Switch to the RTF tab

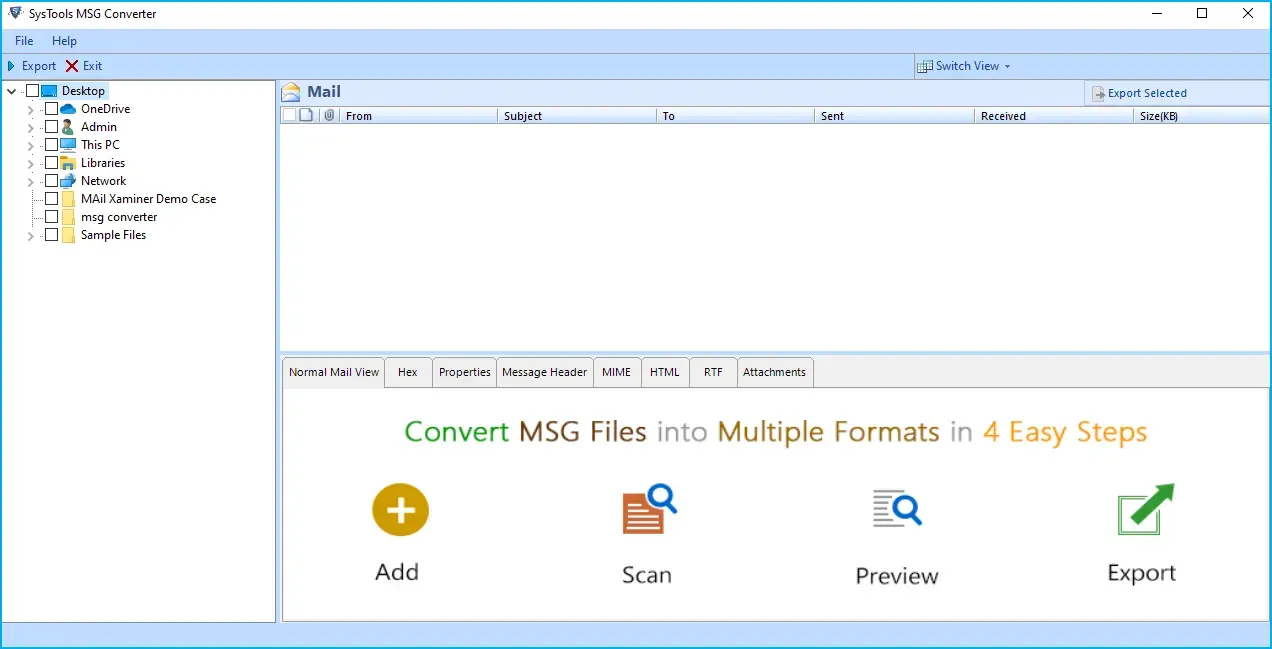pyautogui.click(x=713, y=372)
